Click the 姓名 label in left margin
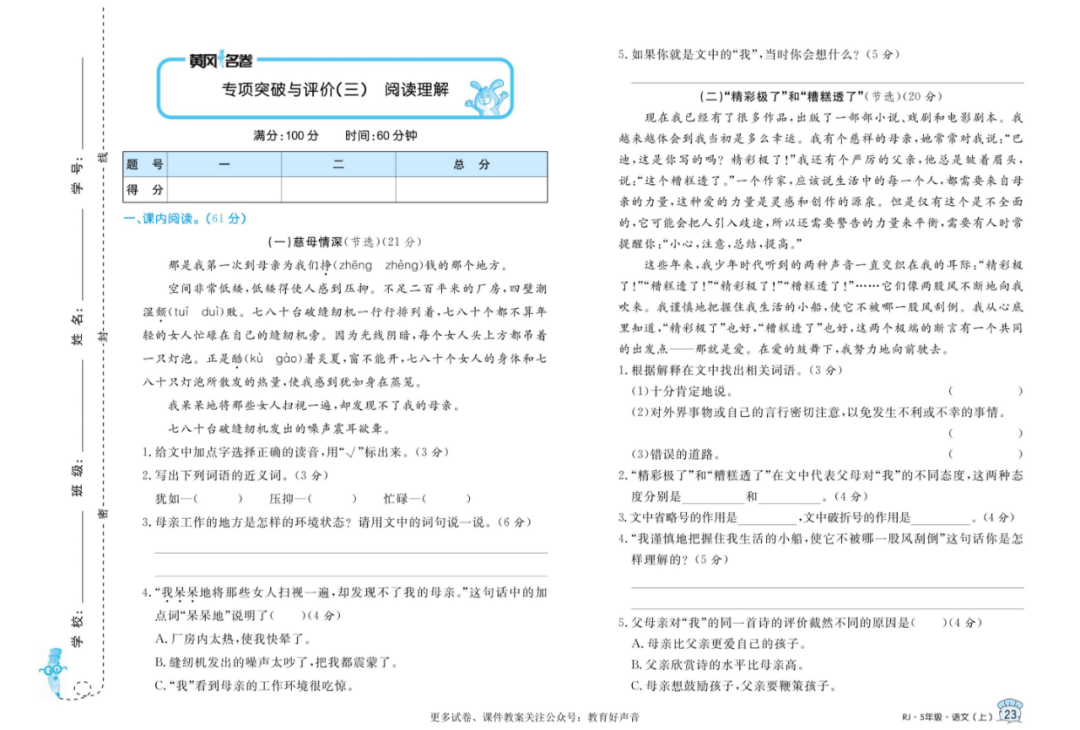The height and width of the screenshot is (730, 1080). click(x=78, y=326)
